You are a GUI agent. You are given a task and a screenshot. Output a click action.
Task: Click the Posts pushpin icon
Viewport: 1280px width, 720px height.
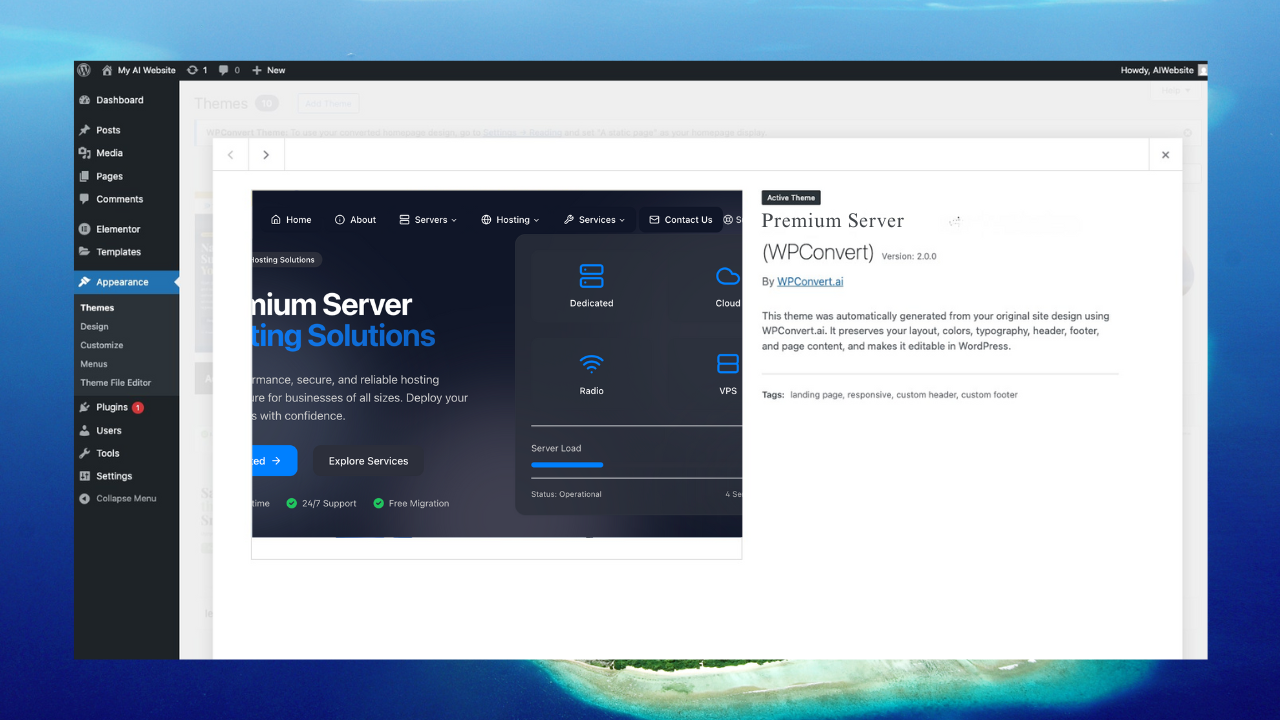85,130
